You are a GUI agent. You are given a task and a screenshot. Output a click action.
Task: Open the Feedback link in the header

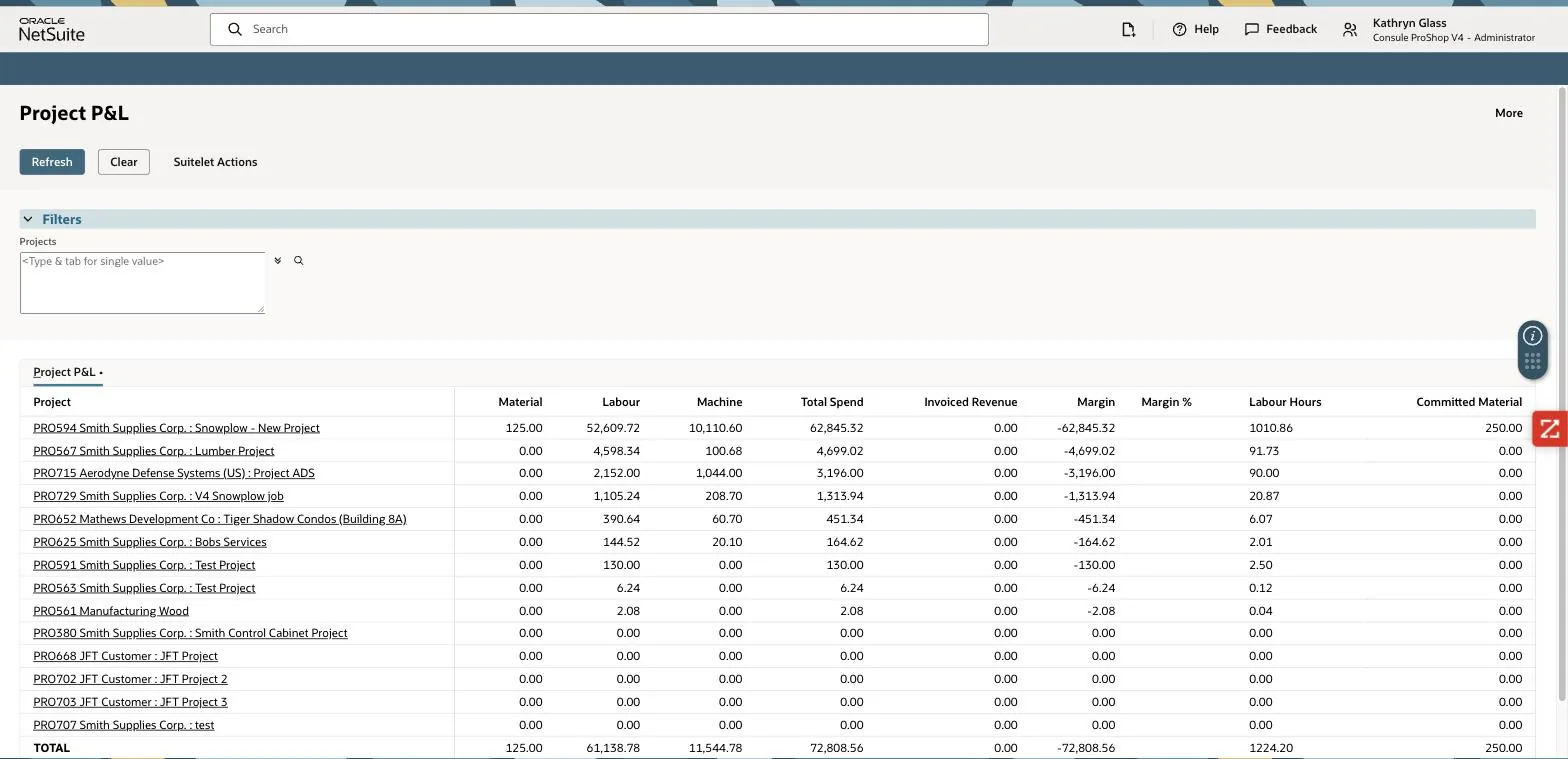[1291, 29]
